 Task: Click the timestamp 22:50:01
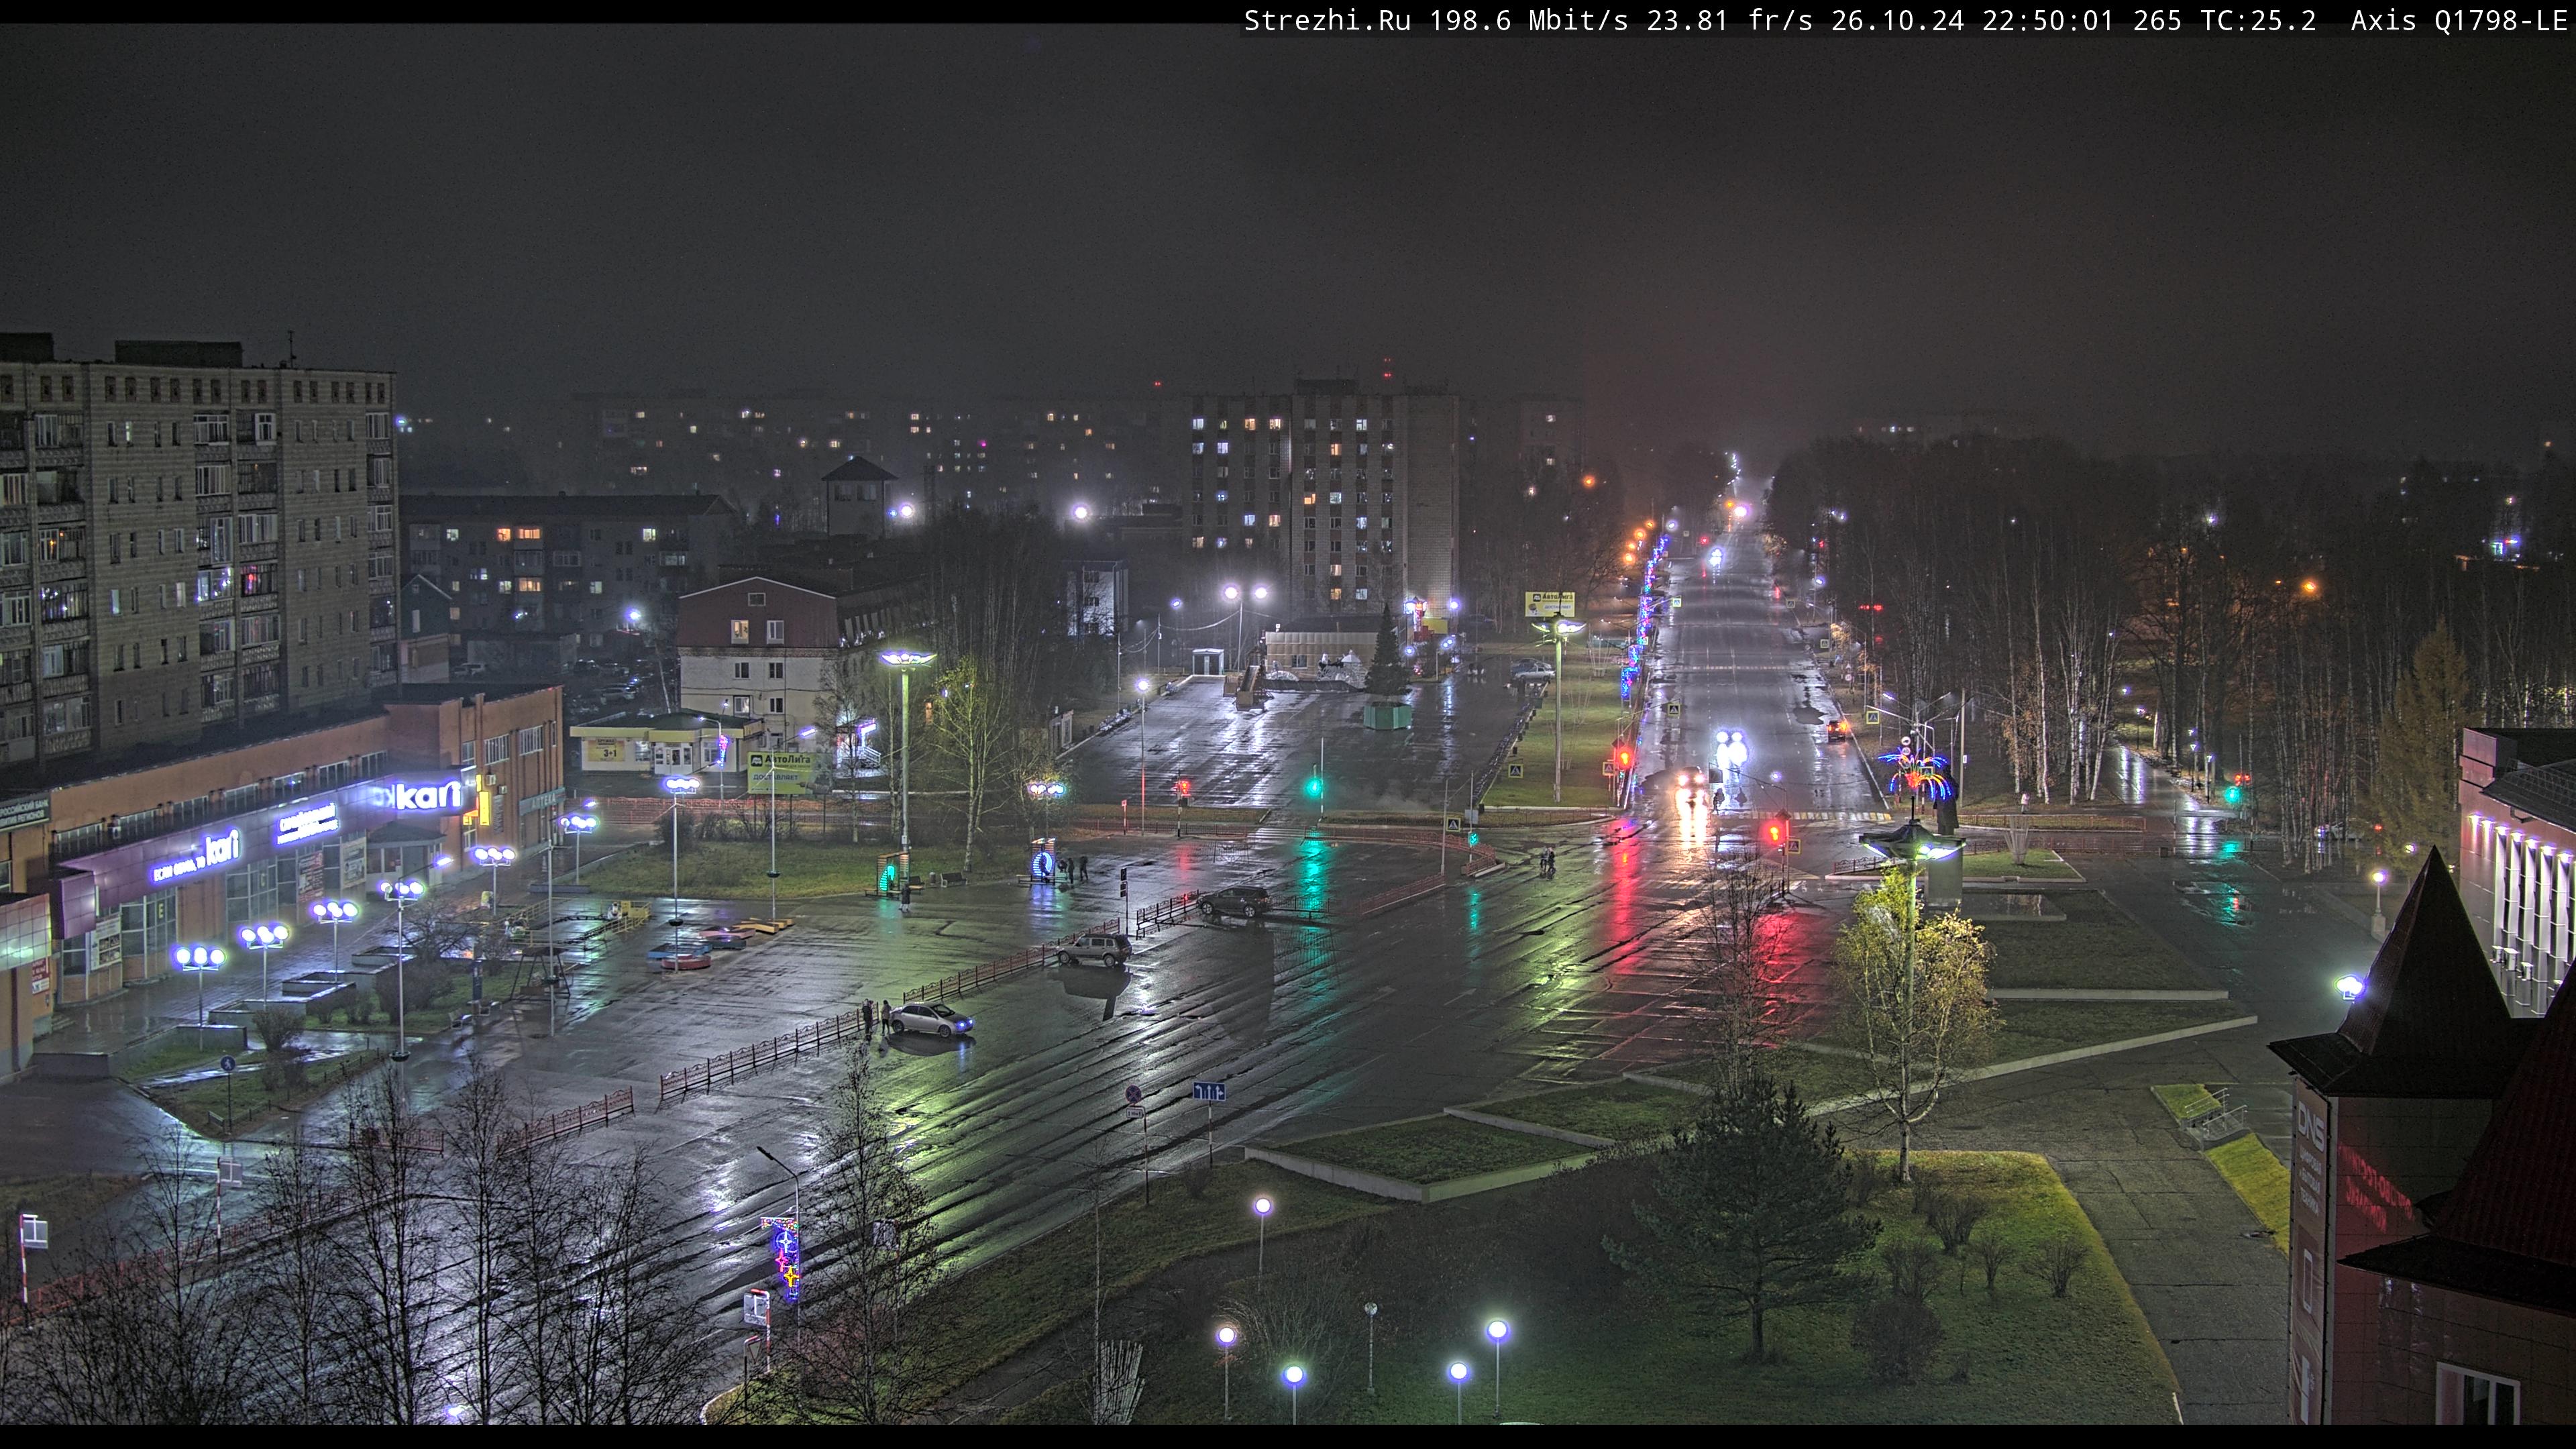2047,21
